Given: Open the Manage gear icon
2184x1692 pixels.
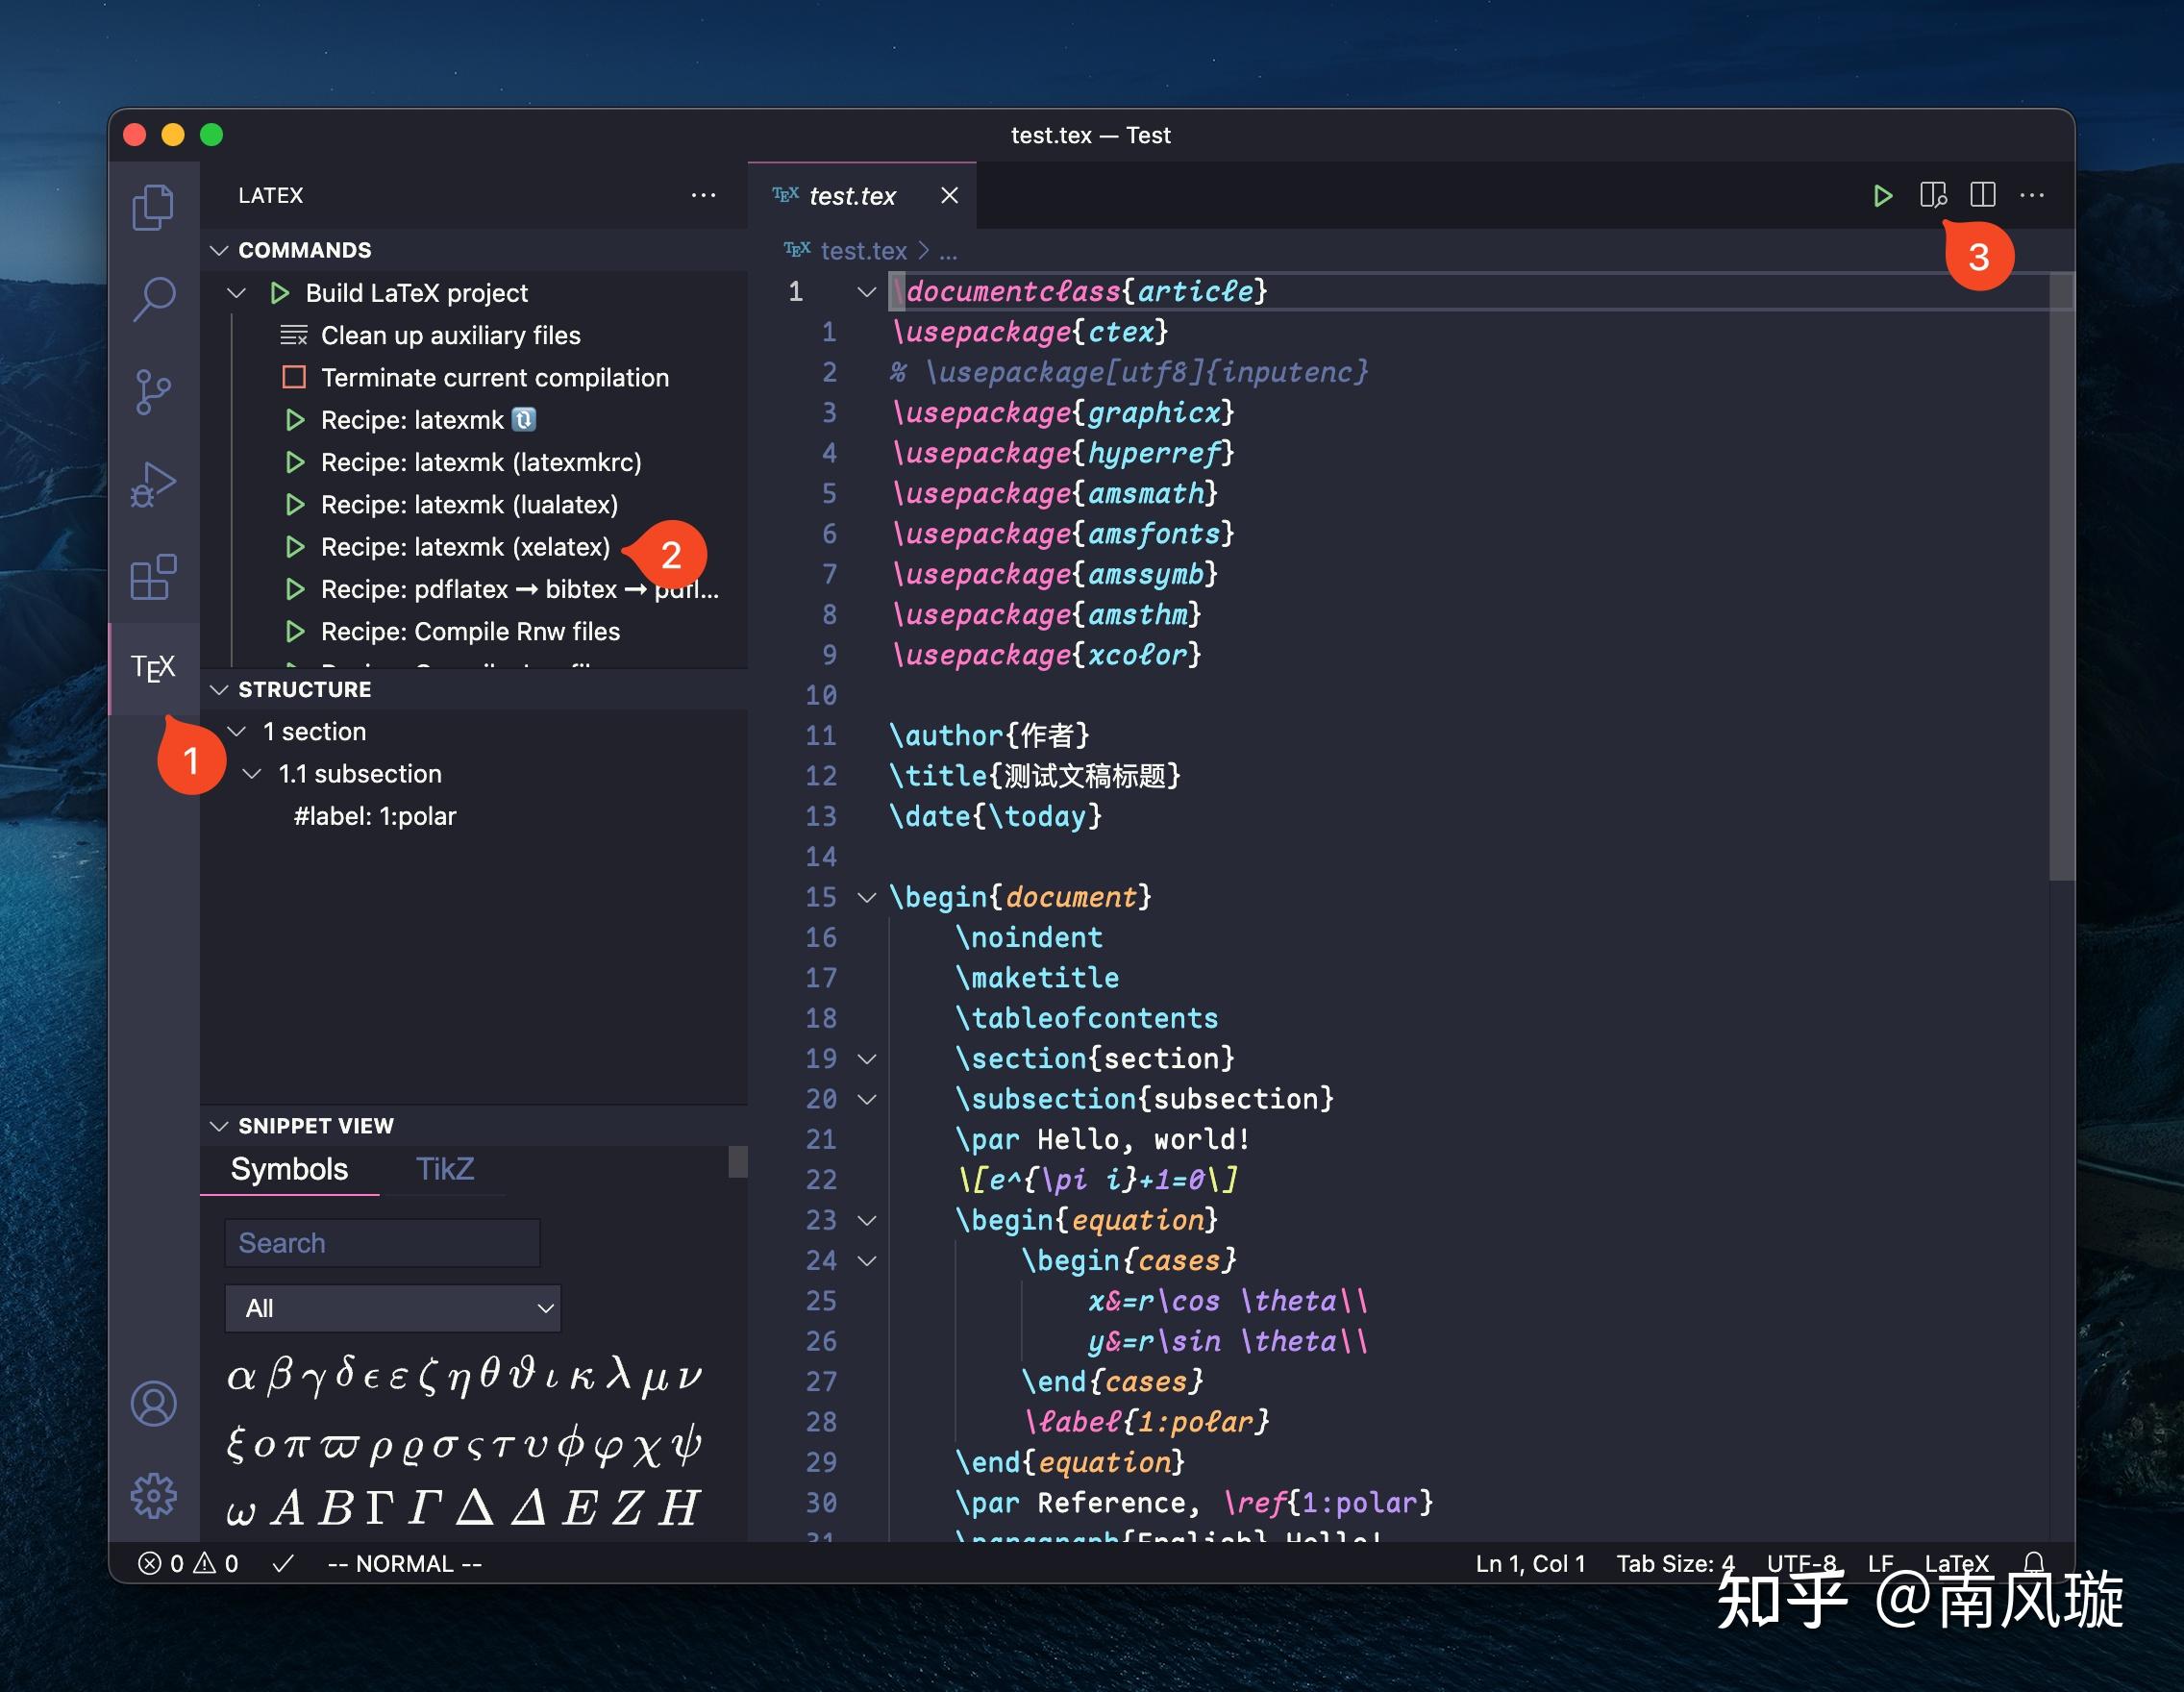Looking at the screenshot, I should click(153, 1495).
